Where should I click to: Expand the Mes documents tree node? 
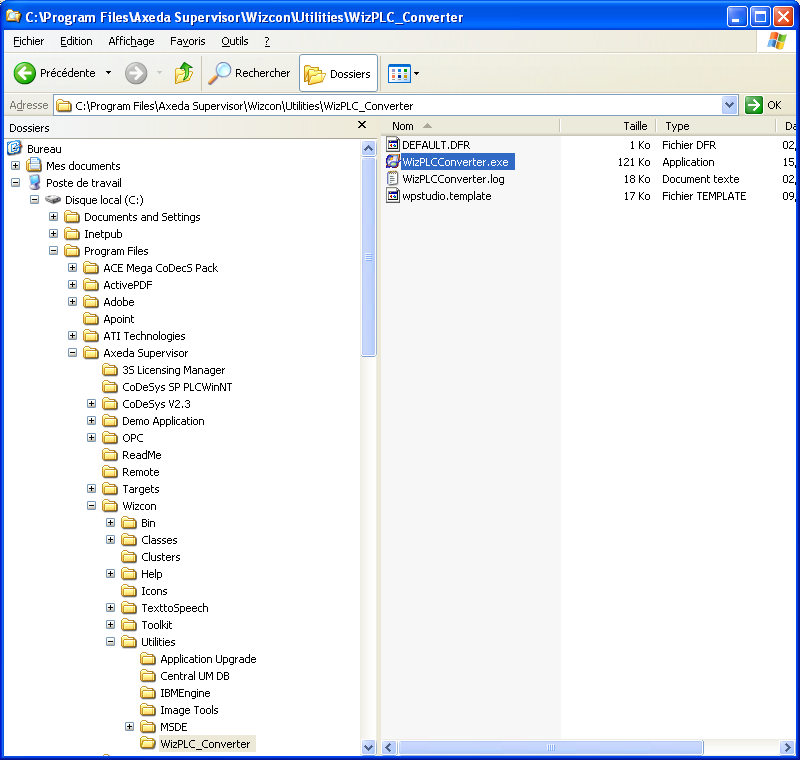[x=15, y=166]
